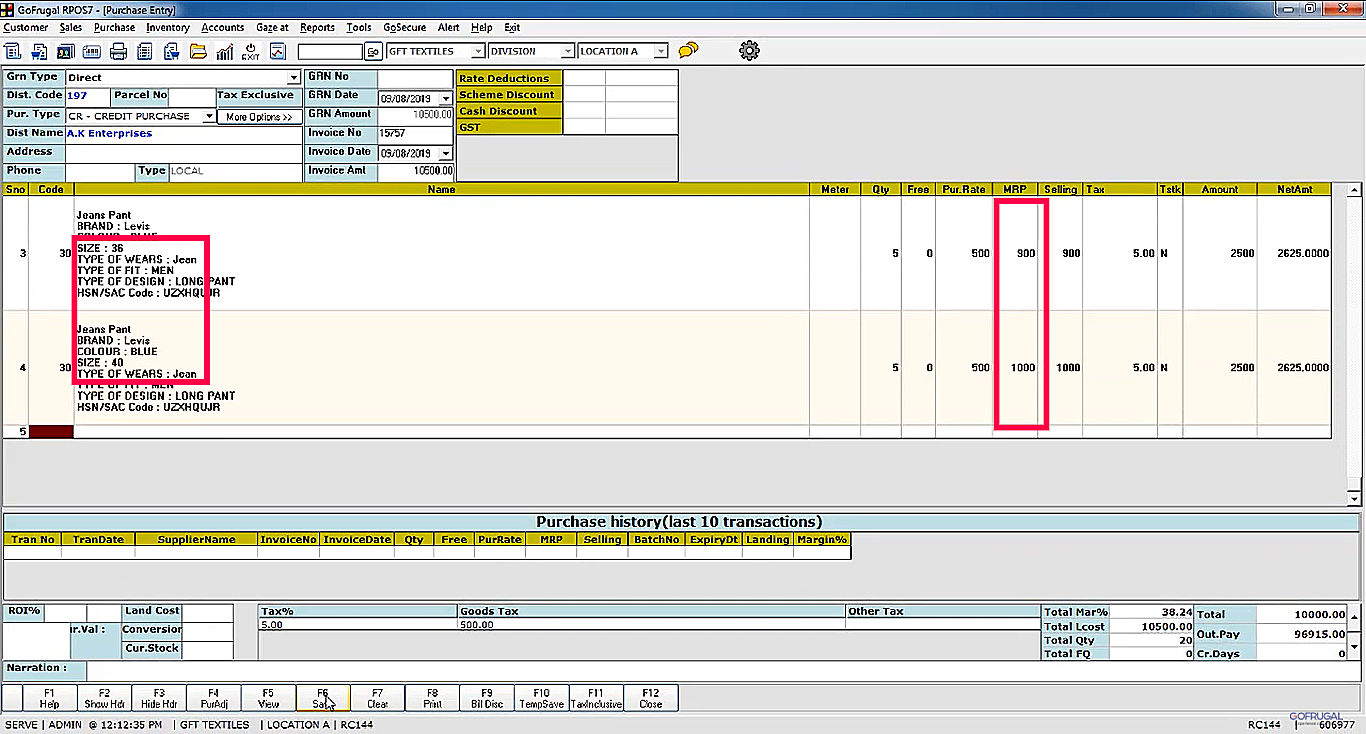Viewport: 1366px width, 734px height.
Task: Click MRP cell showing 1000
Action: (1015, 368)
